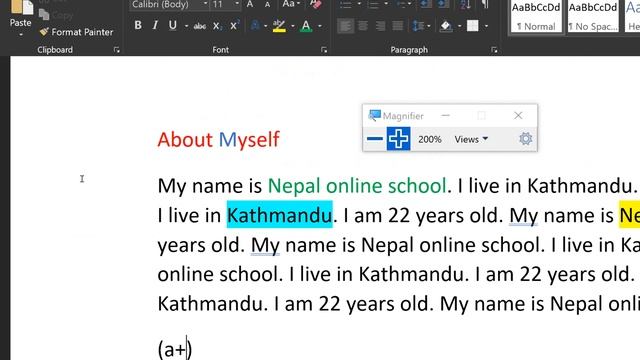Minimize the Magnifier window

tap(445, 116)
